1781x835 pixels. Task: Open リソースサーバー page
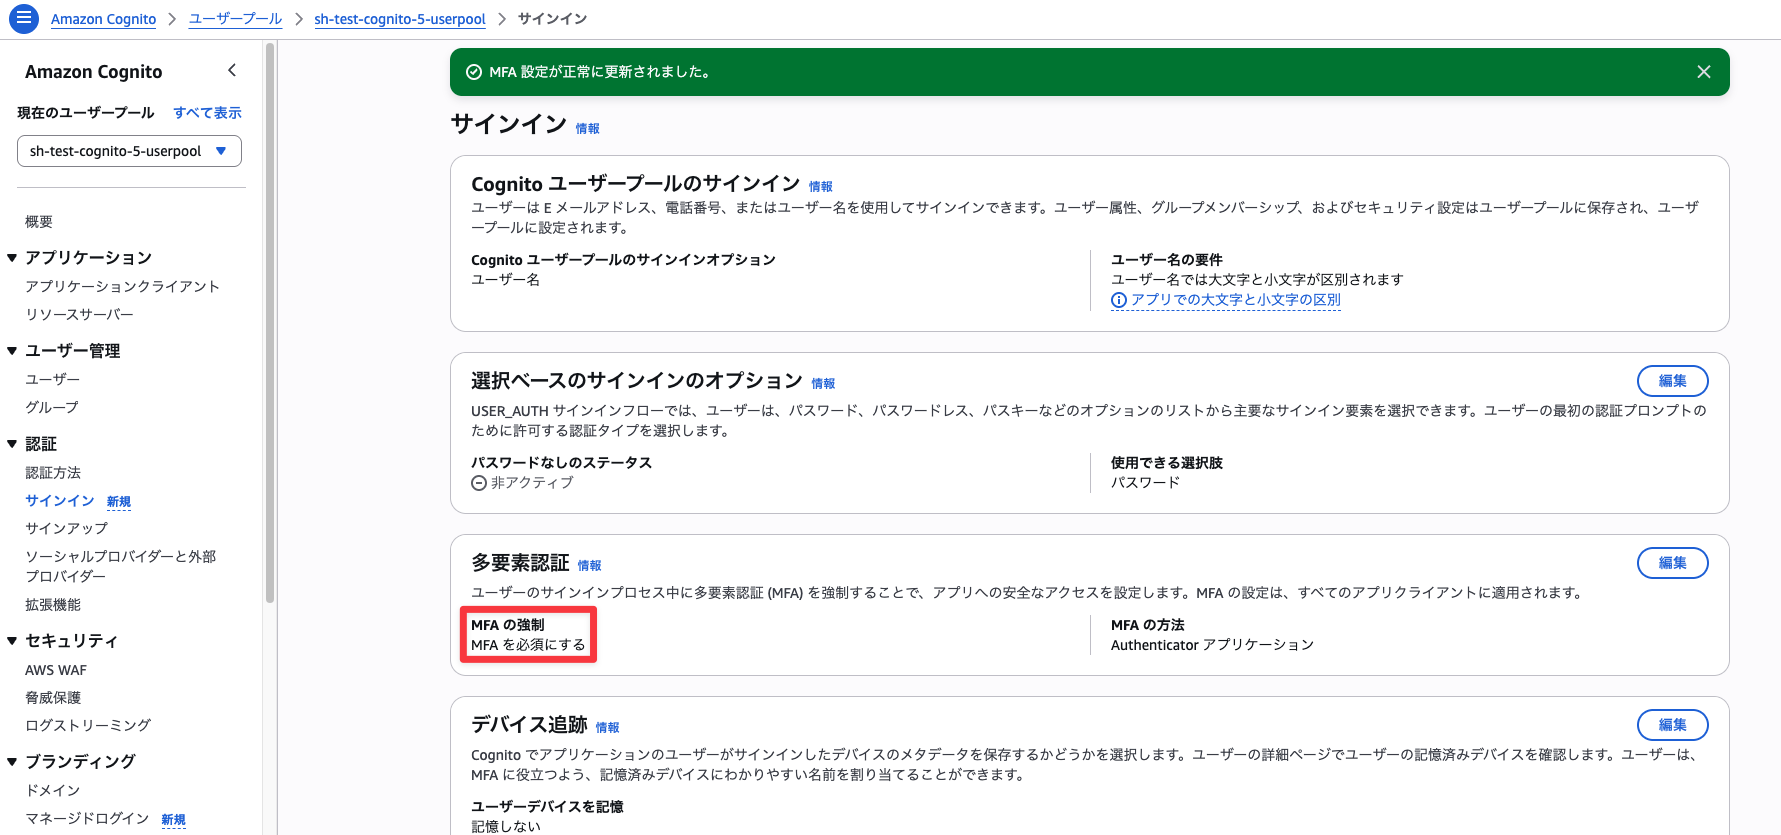point(79,315)
